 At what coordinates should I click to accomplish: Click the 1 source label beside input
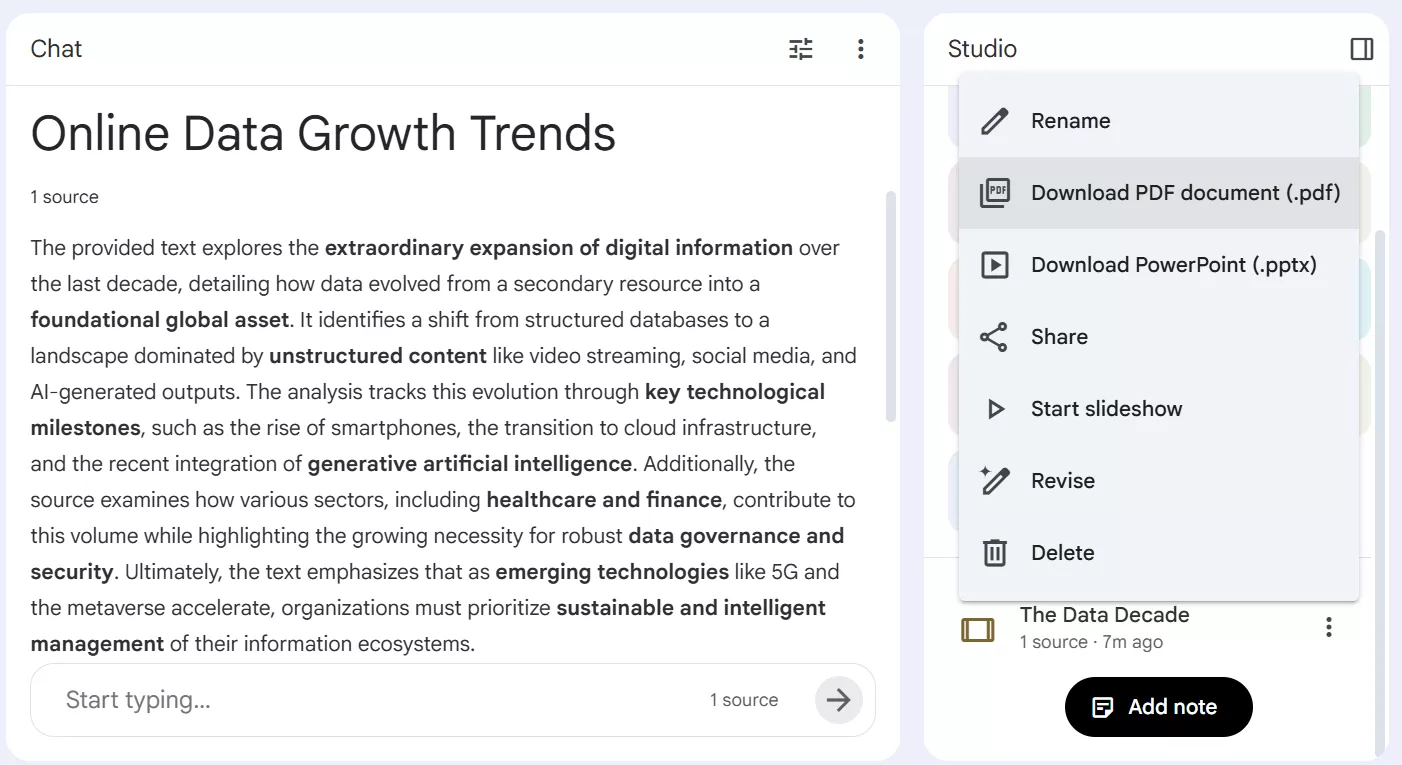[743, 700]
